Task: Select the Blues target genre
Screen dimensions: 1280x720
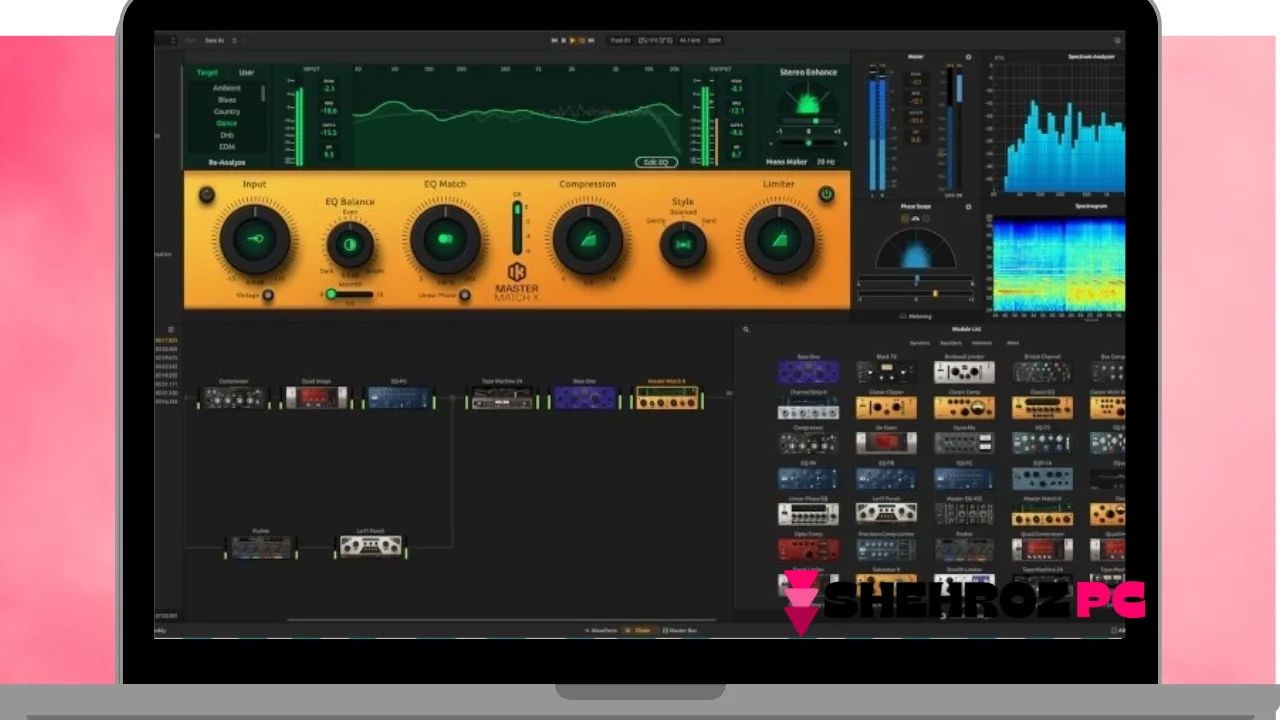Action: tap(227, 100)
